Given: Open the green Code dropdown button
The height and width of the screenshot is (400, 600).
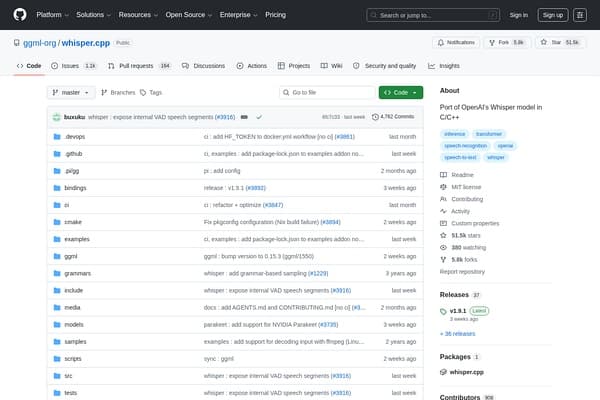Looking at the screenshot, I should coord(401,93).
